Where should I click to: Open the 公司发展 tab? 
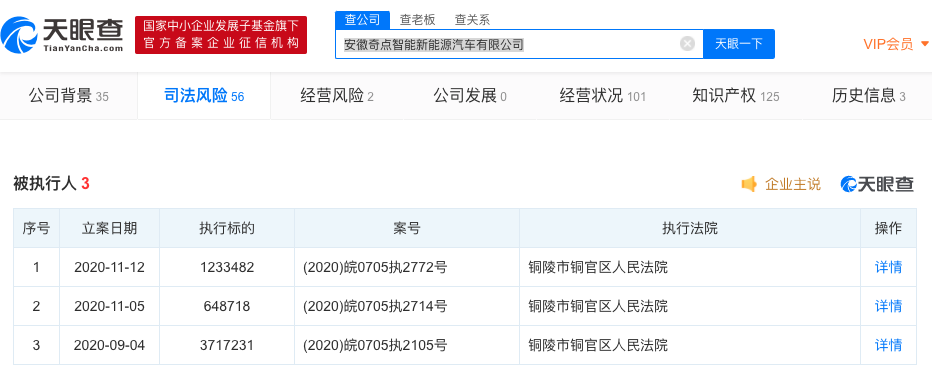point(470,96)
